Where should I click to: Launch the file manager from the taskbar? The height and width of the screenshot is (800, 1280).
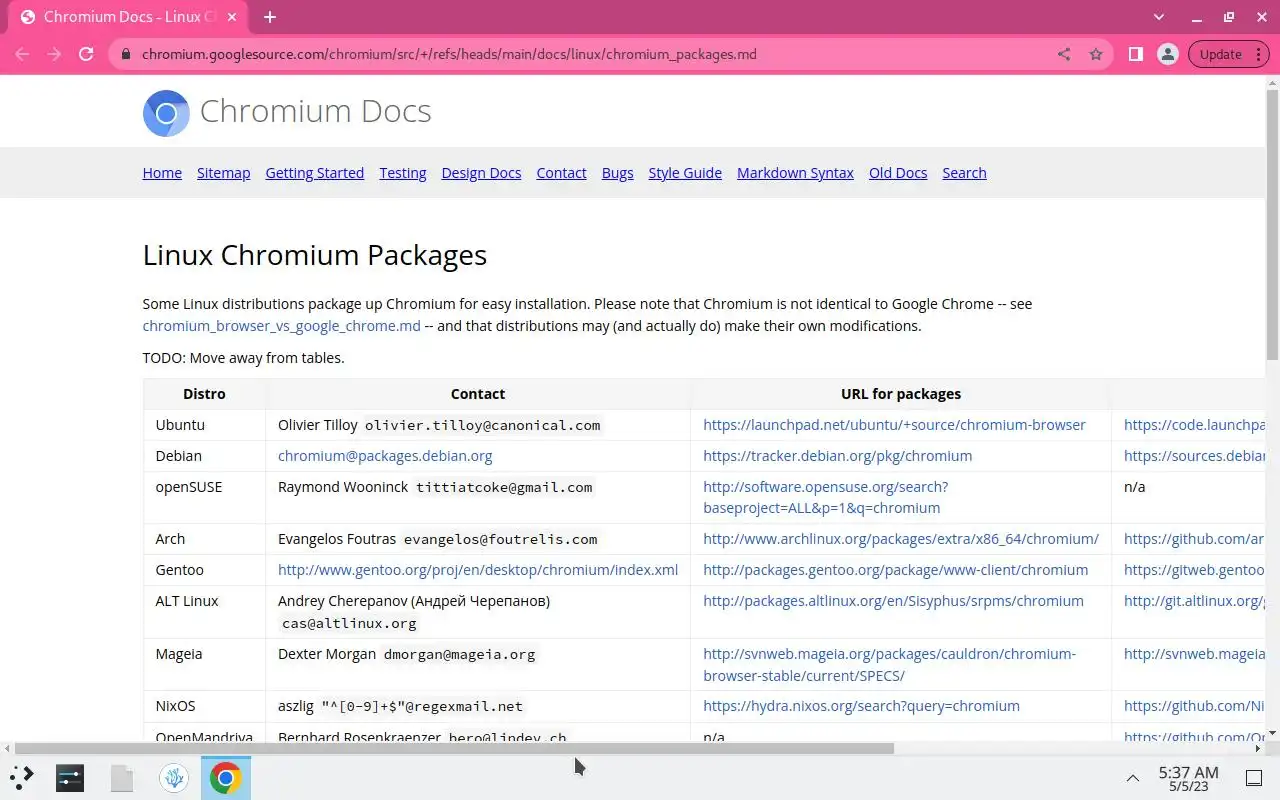122,777
